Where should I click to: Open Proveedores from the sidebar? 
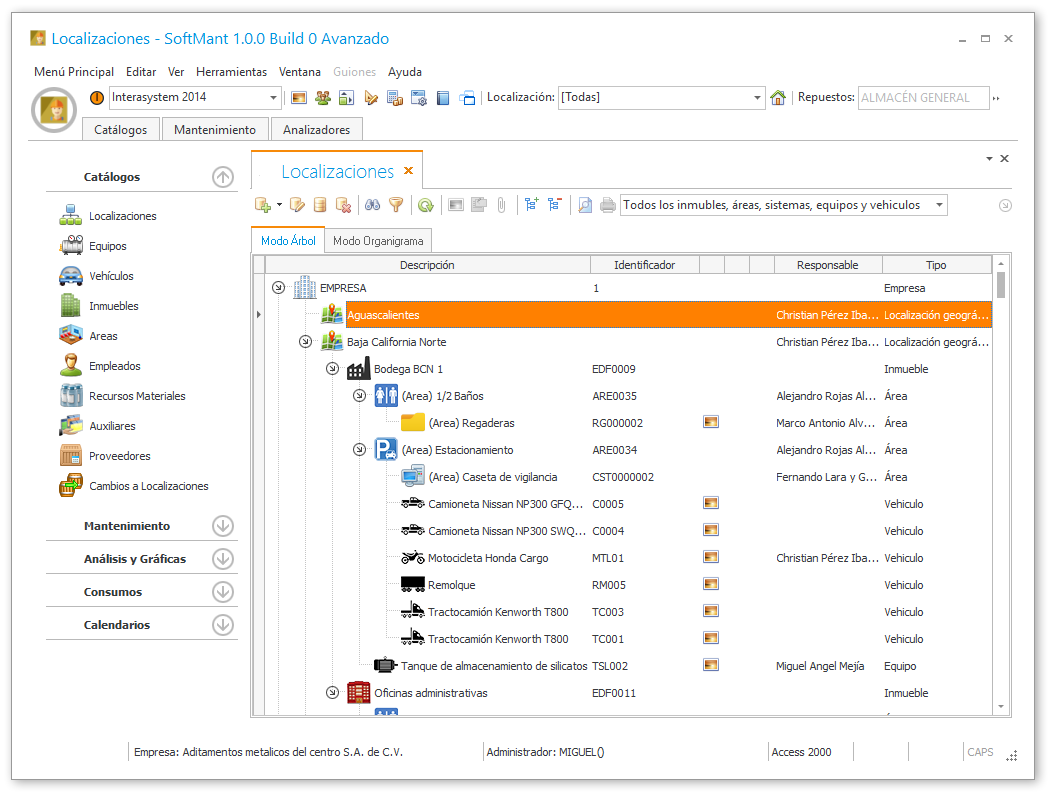coord(119,456)
